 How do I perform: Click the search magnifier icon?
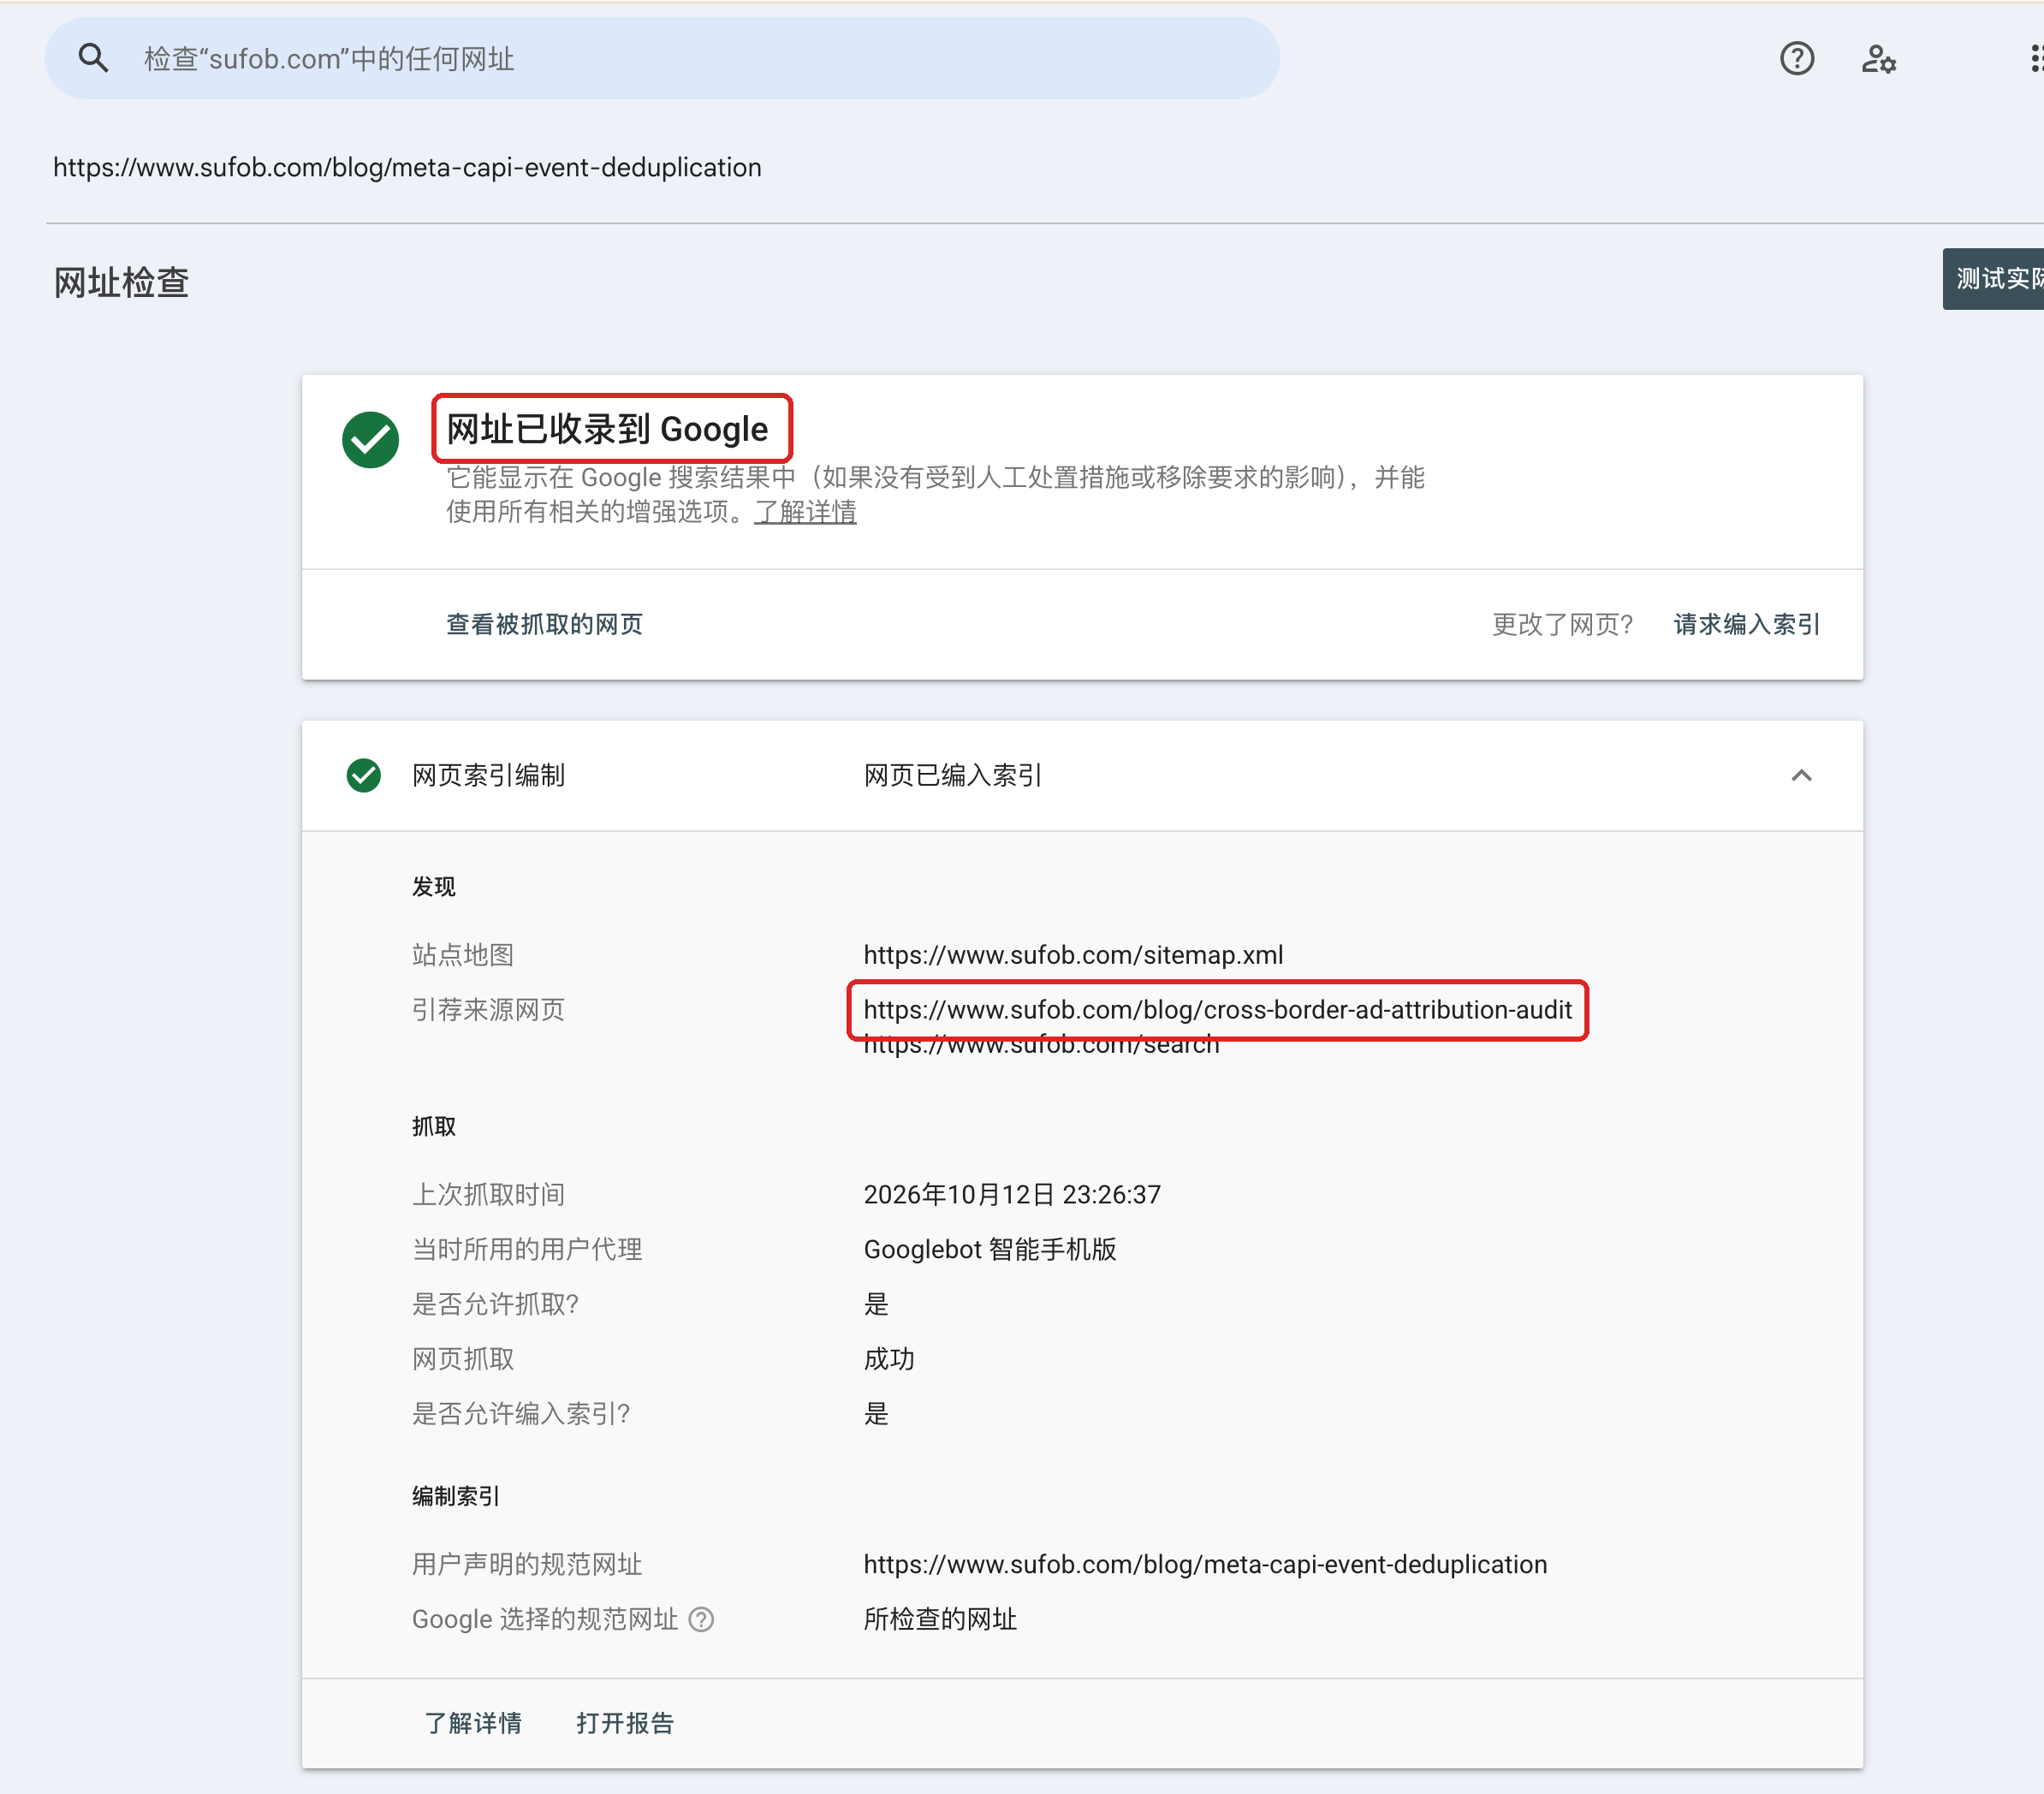click(x=93, y=58)
